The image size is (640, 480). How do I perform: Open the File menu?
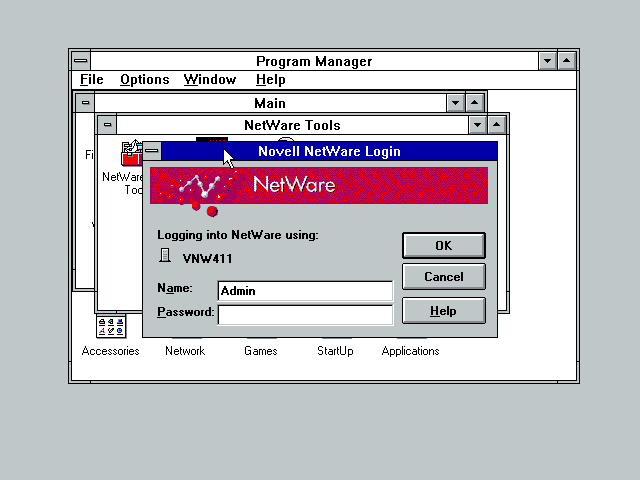pyautogui.click(x=91, y=79)
